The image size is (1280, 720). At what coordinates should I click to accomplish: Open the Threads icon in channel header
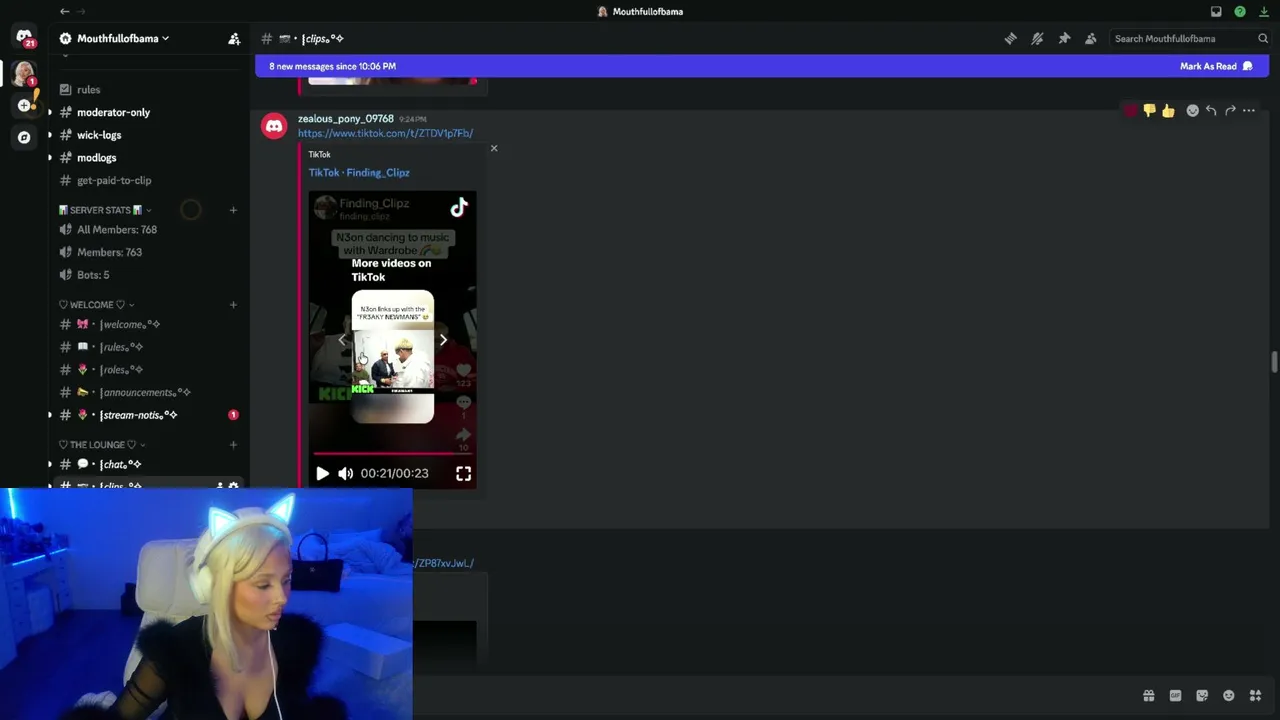(1011, 38)
